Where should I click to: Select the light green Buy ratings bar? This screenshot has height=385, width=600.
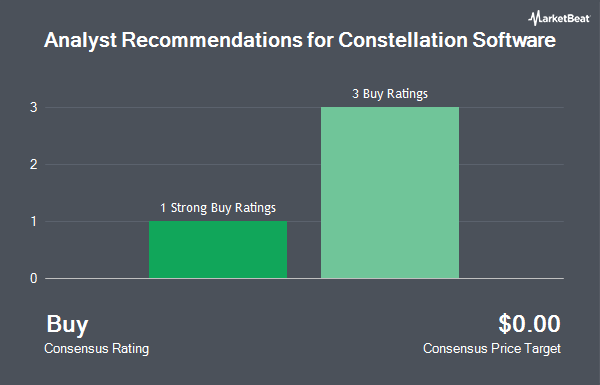[x=390, y=192]
